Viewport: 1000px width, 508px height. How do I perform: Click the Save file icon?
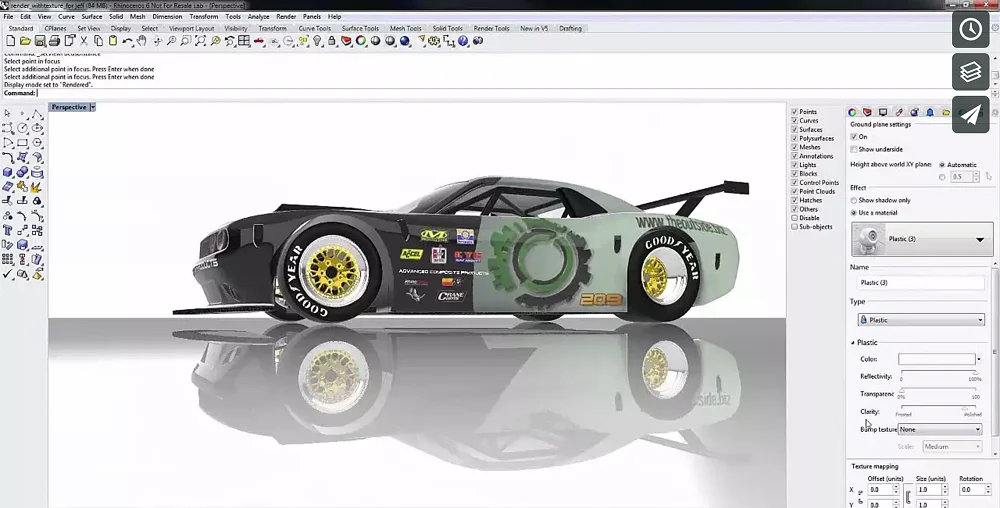click(x=40, y=41)
